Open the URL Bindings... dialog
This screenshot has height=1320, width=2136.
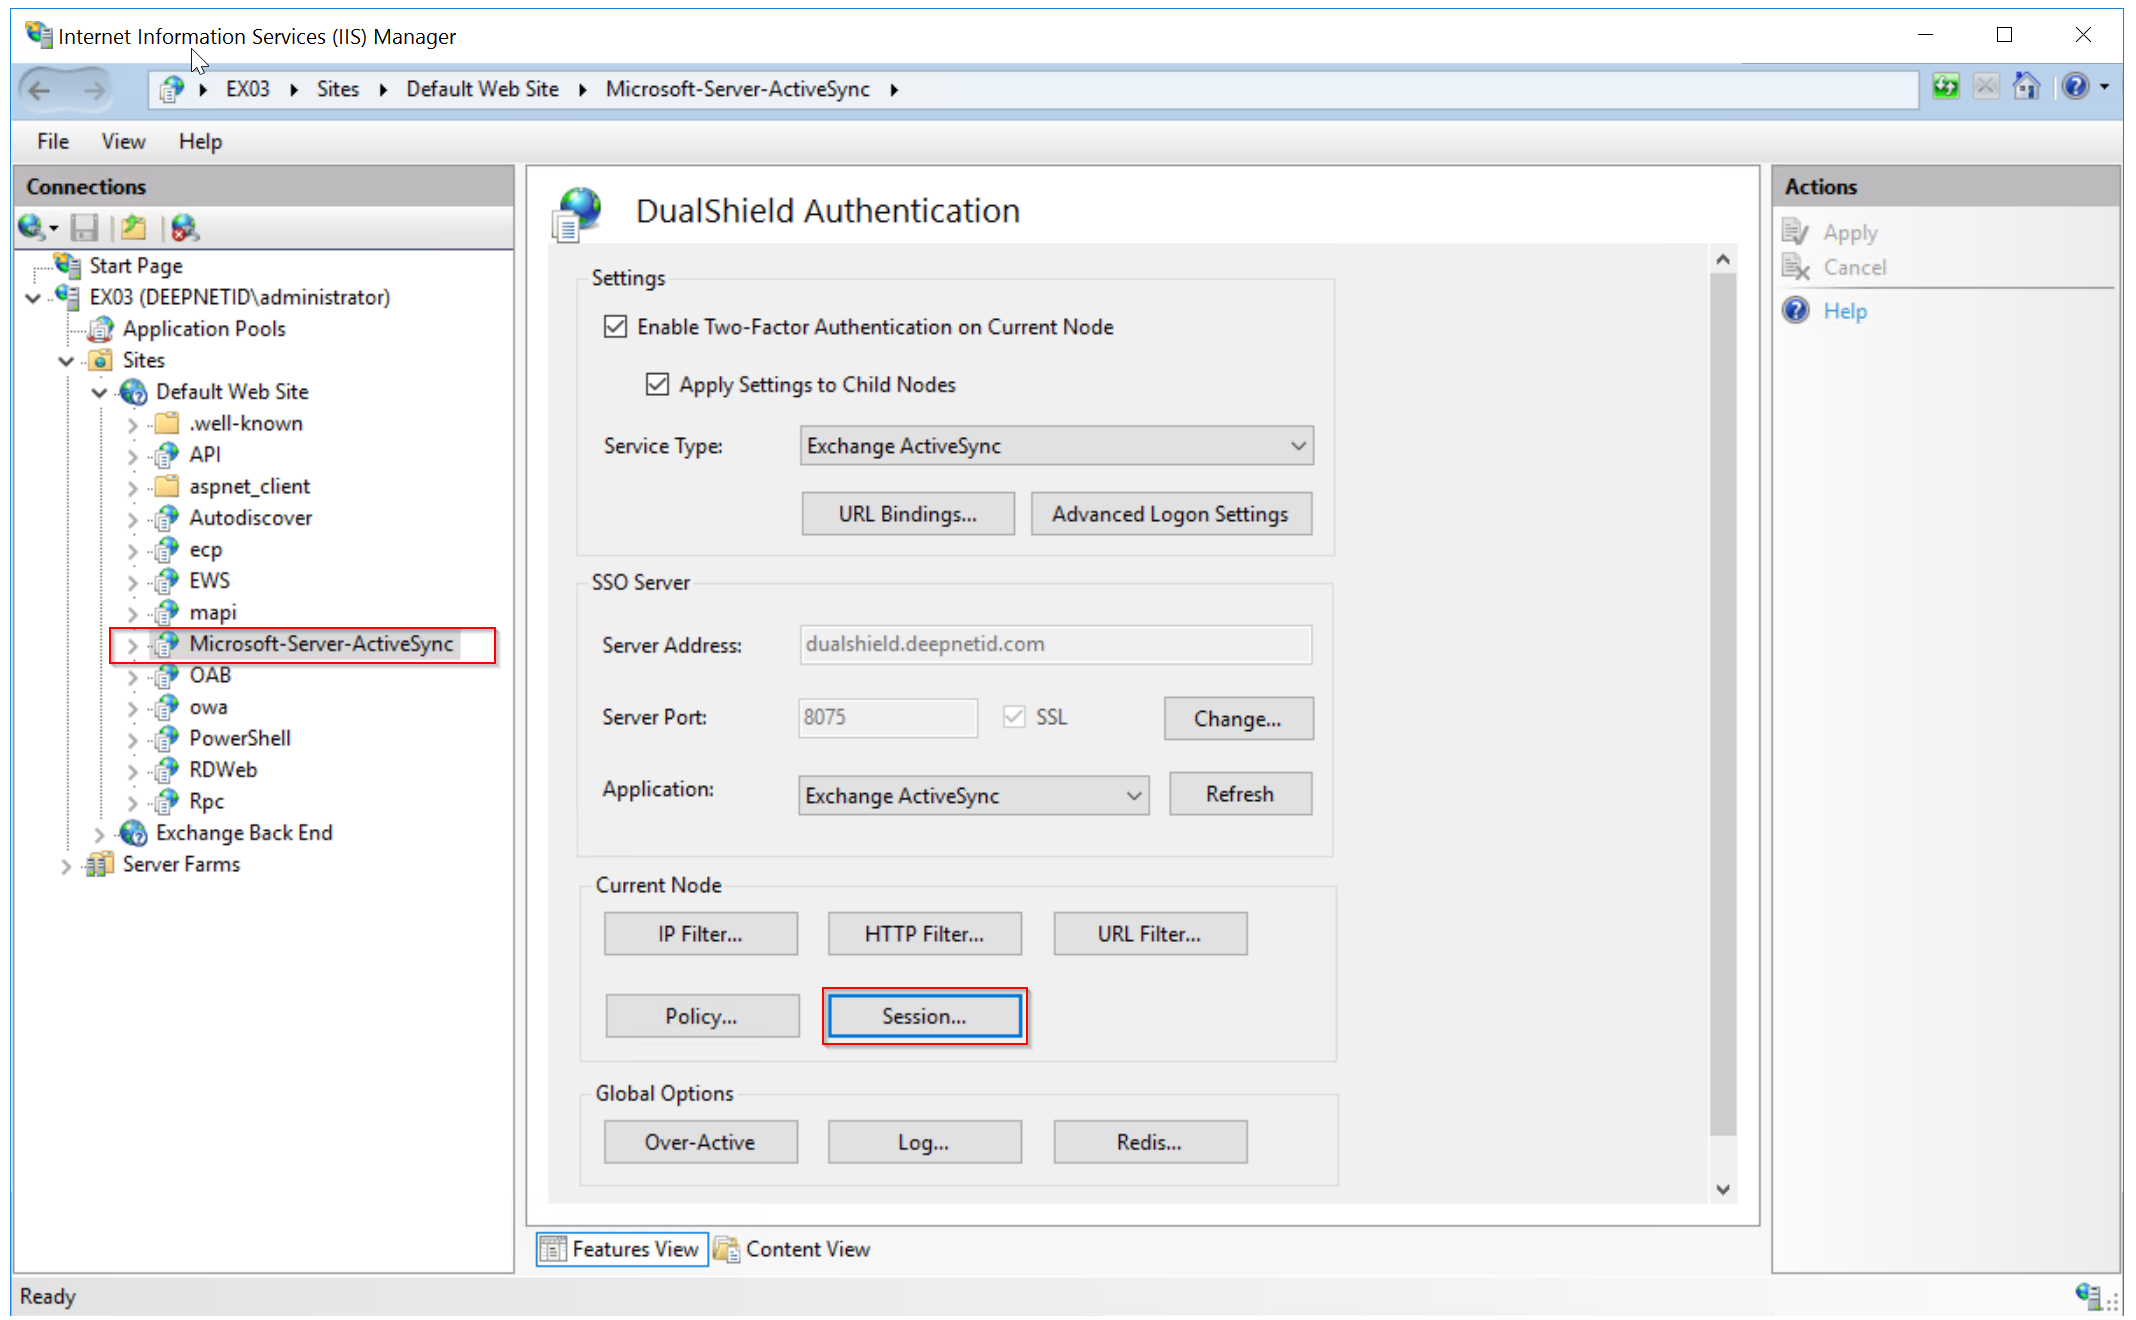[x=907, y=514]
